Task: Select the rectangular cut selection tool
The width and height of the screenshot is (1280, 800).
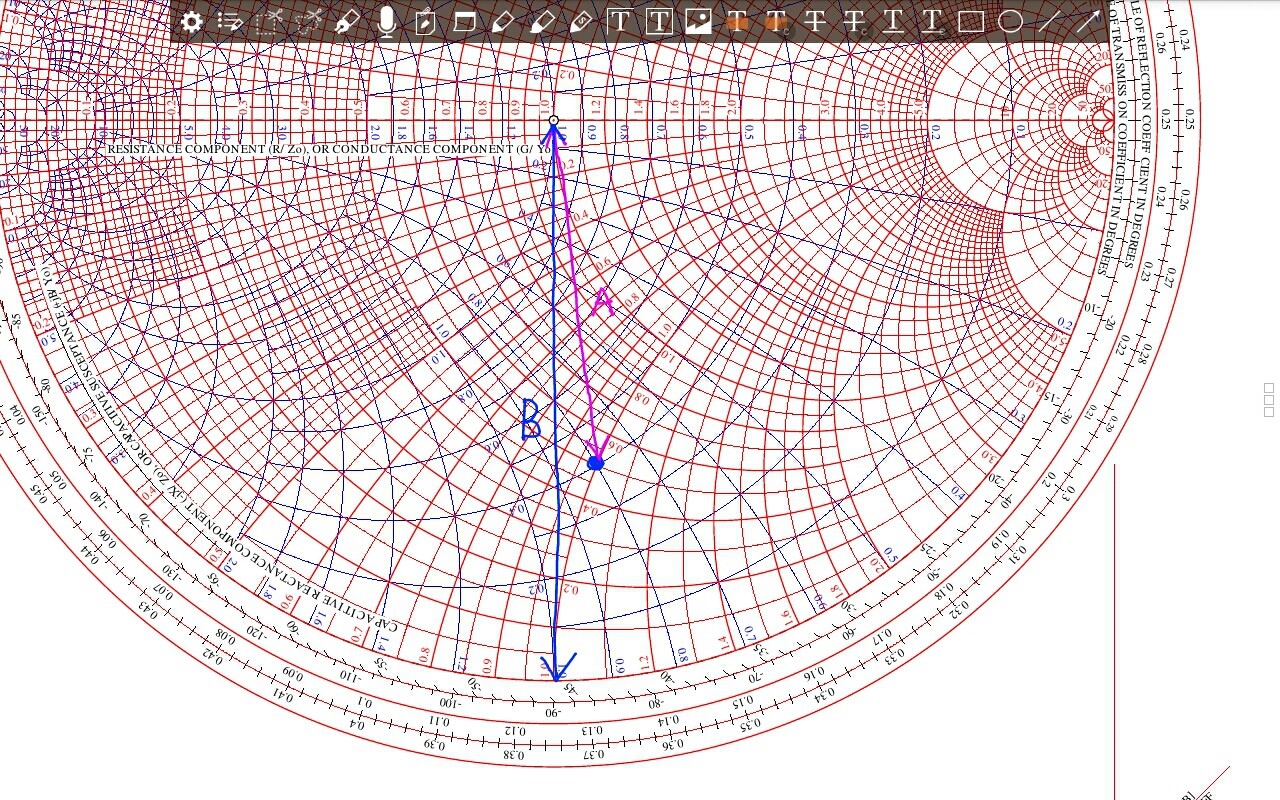Action: coord(269,21)
